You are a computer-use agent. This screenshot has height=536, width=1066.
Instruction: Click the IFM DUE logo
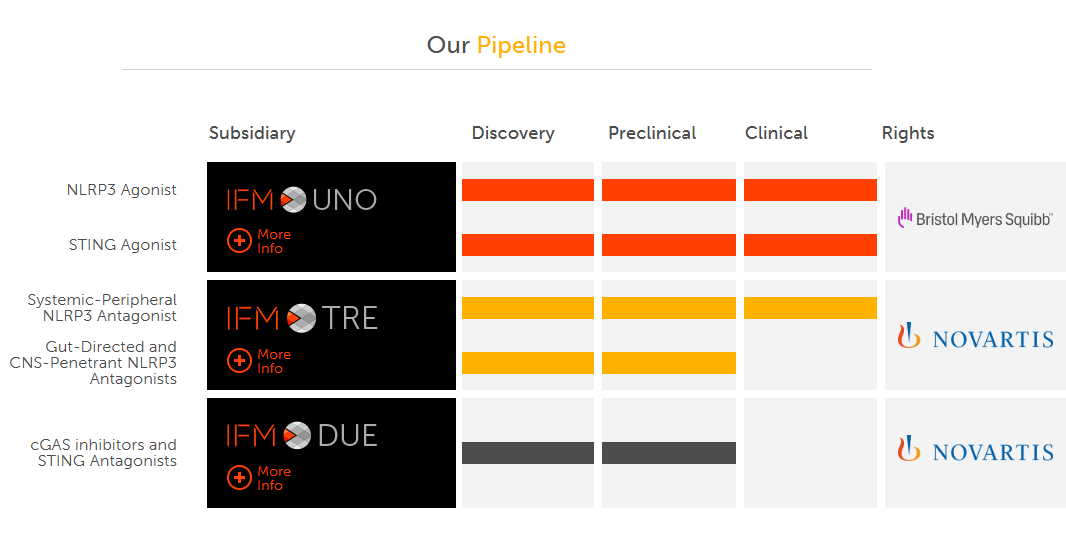pyautogui.click(x=301, y=436)
